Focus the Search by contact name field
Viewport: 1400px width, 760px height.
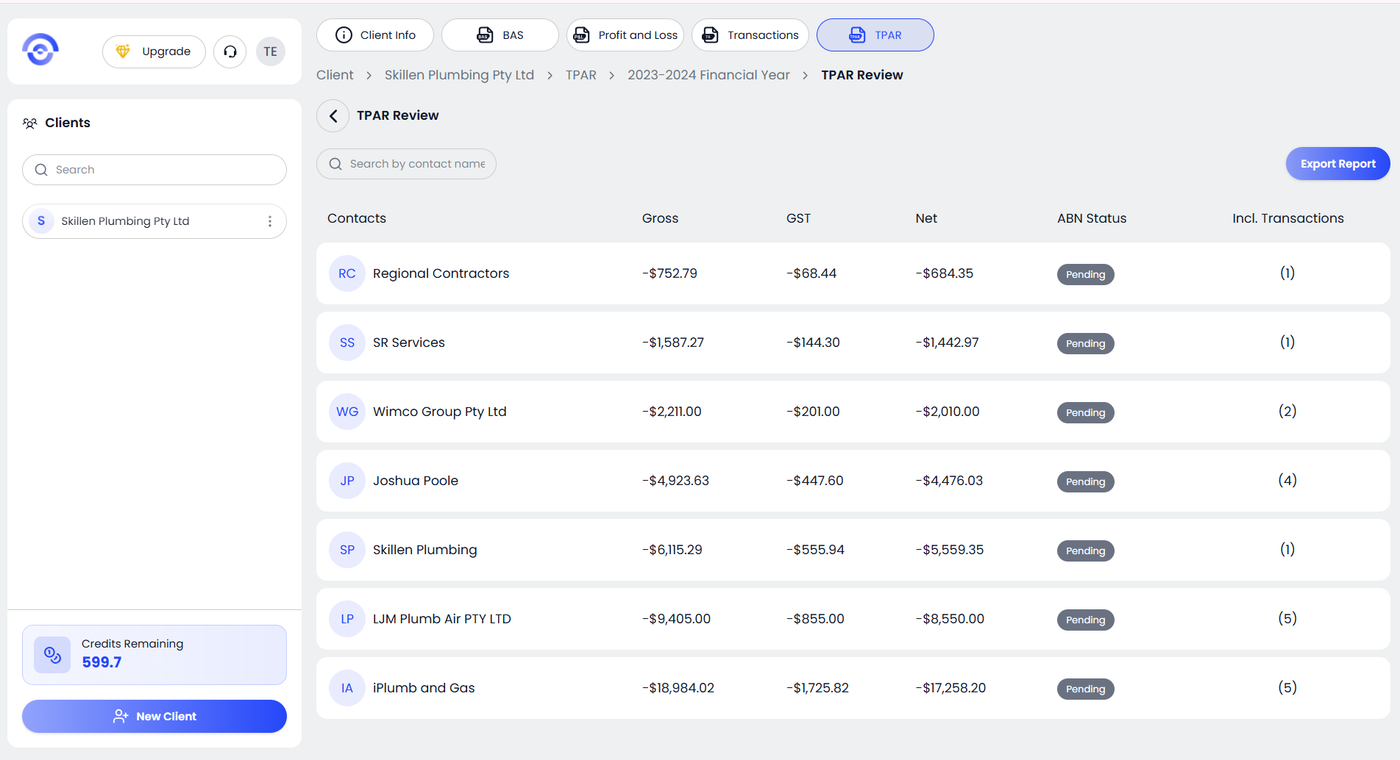click(x=415, y=164)
